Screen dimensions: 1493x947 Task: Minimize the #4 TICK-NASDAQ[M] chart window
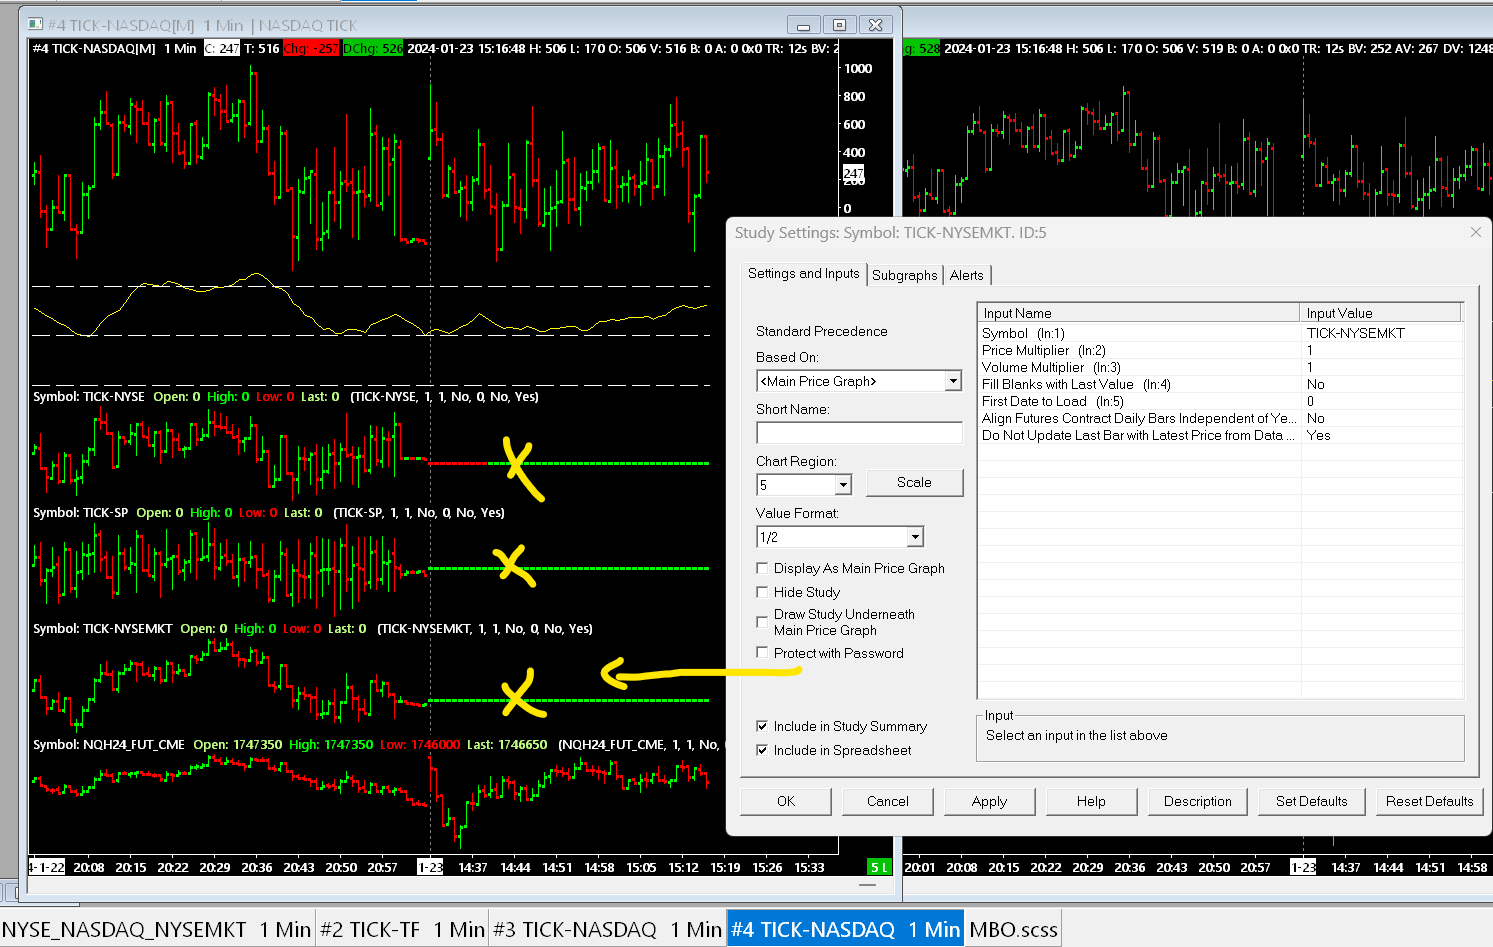click(x=803, y=25)
